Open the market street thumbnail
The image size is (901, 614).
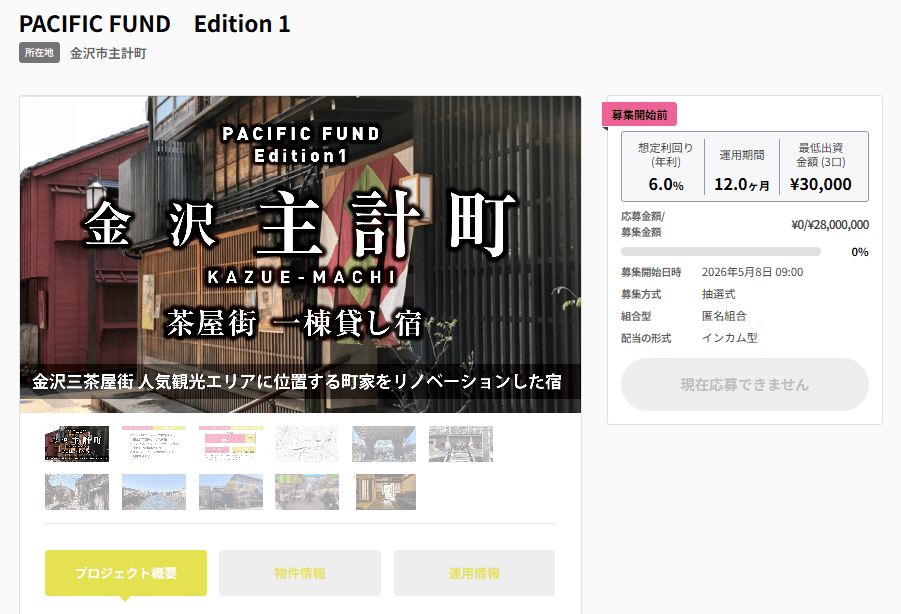[x=307, y=492]
